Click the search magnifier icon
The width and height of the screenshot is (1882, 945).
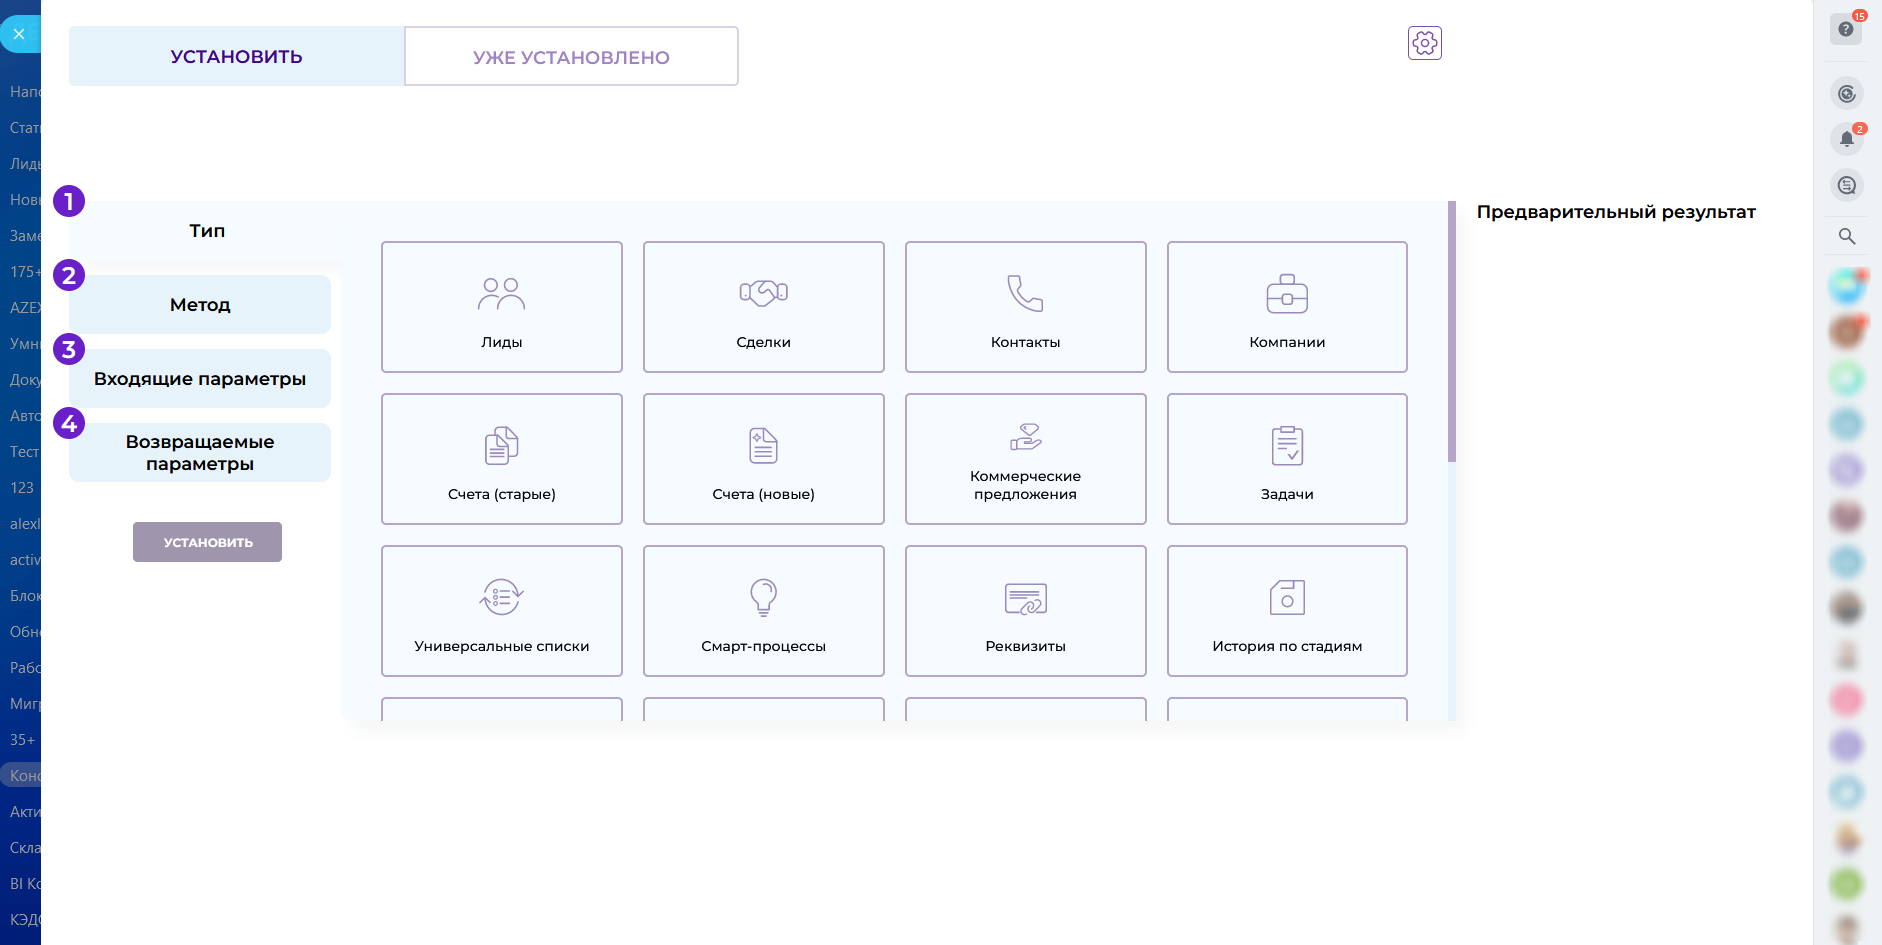tap(1847, 236)
